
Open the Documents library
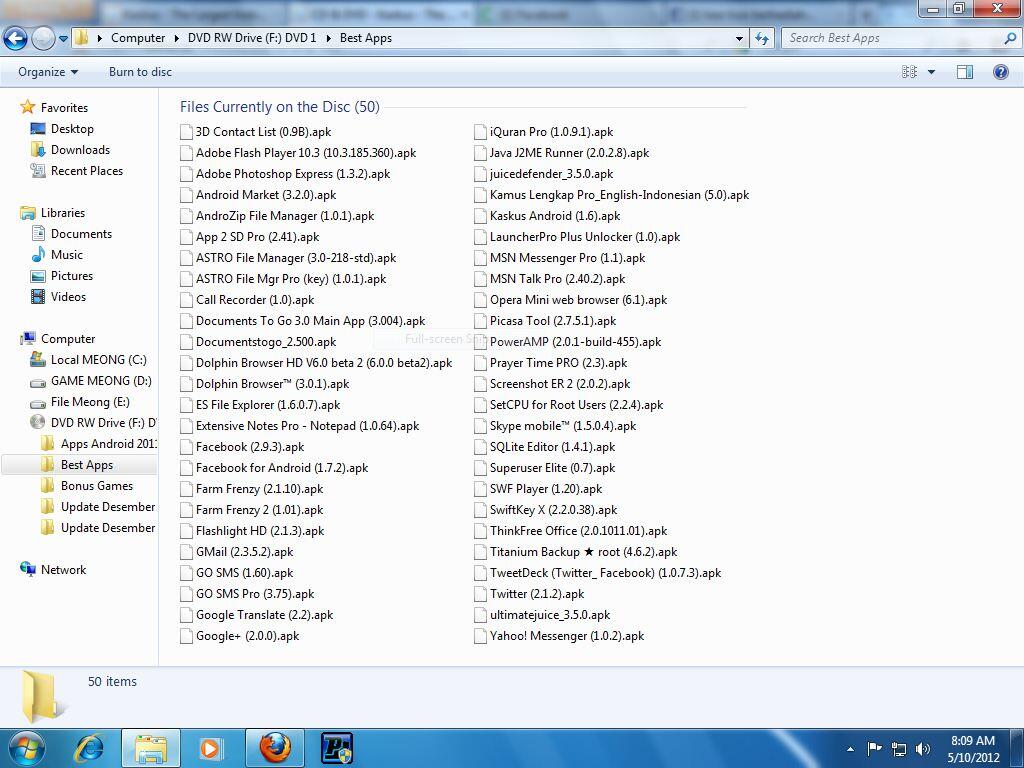point(81,234)
